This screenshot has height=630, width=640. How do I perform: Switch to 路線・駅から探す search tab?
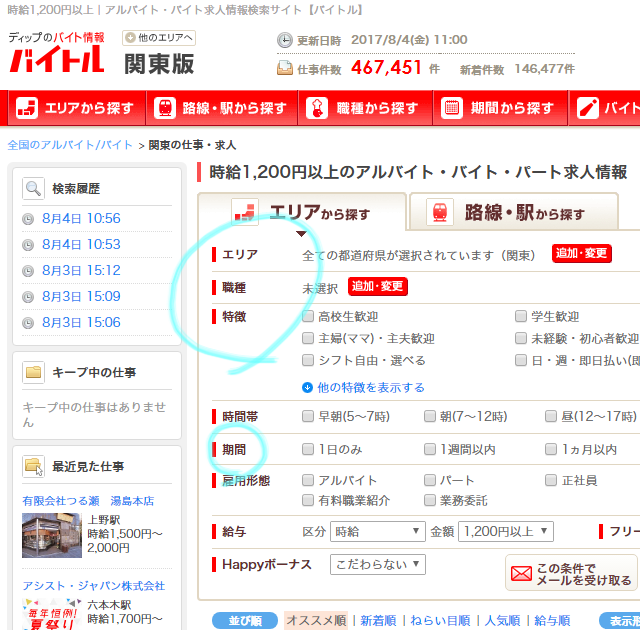pyautogui.click(x=514, y=213)
